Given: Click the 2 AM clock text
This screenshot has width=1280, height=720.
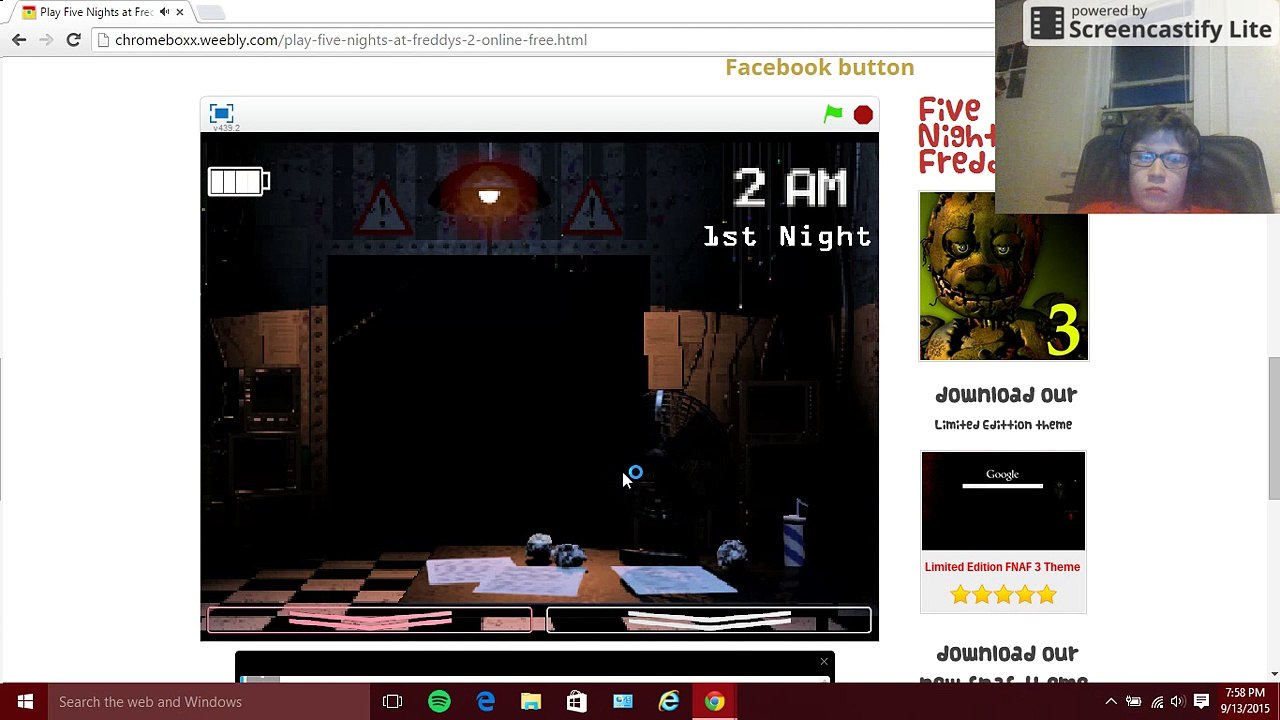Looking at the screenshot, I should pos(790,188).
